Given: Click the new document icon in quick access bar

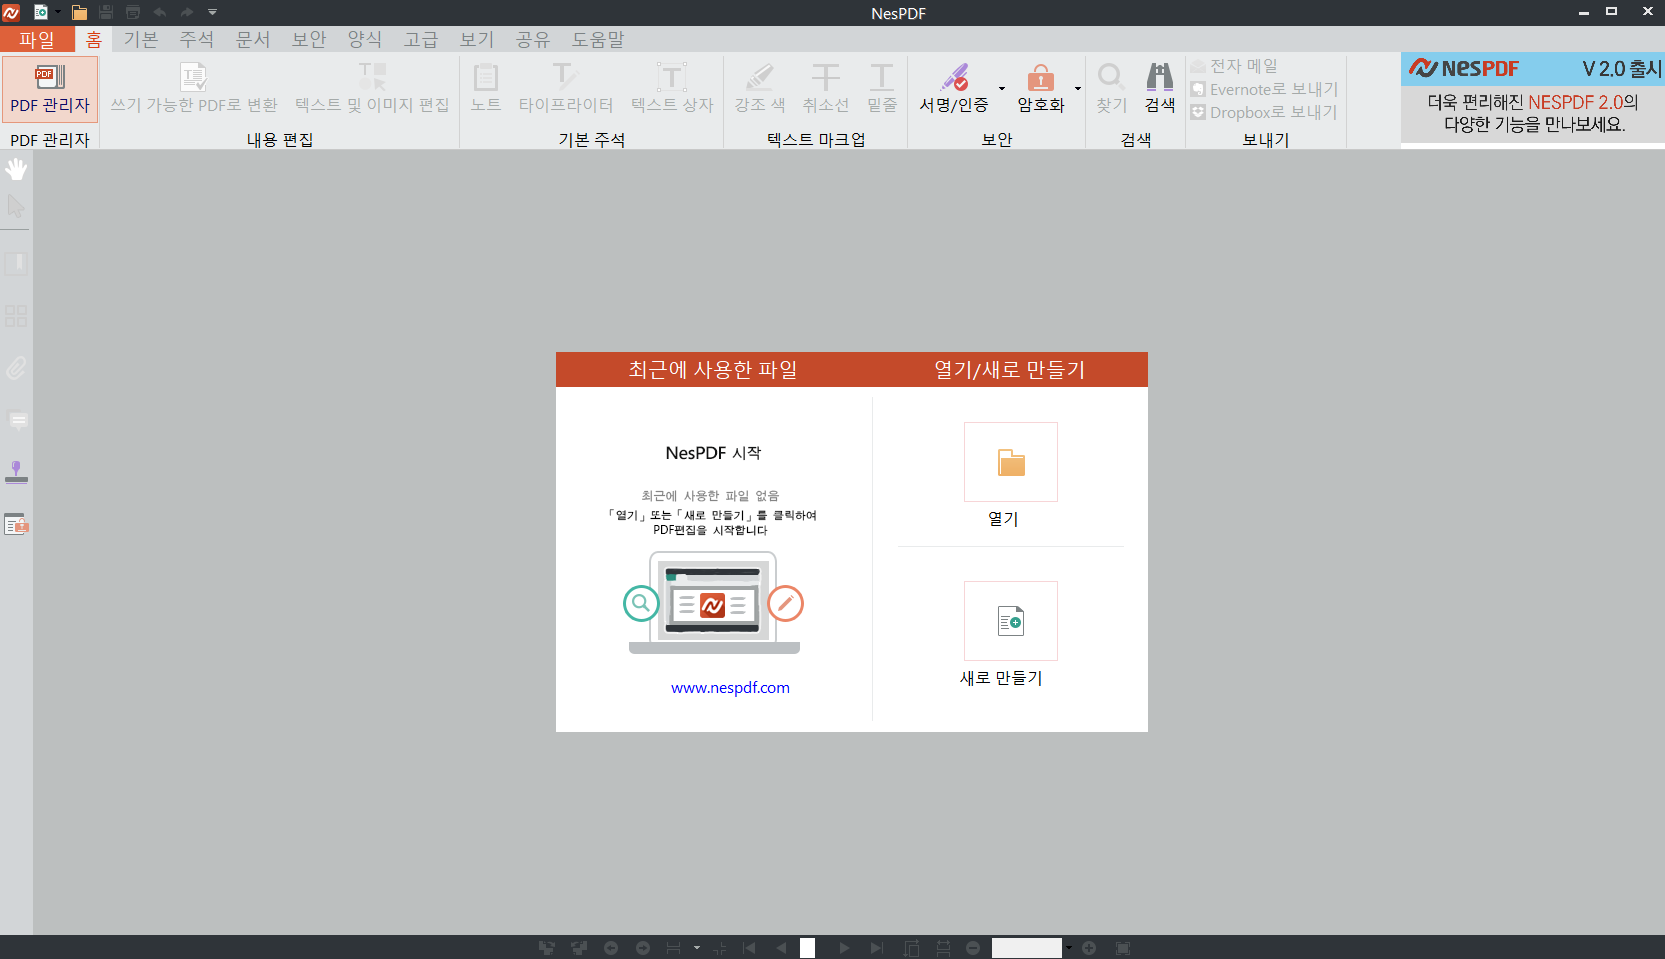Looking at the screenshot, I should pyautogui.click(x=41, y=12).
